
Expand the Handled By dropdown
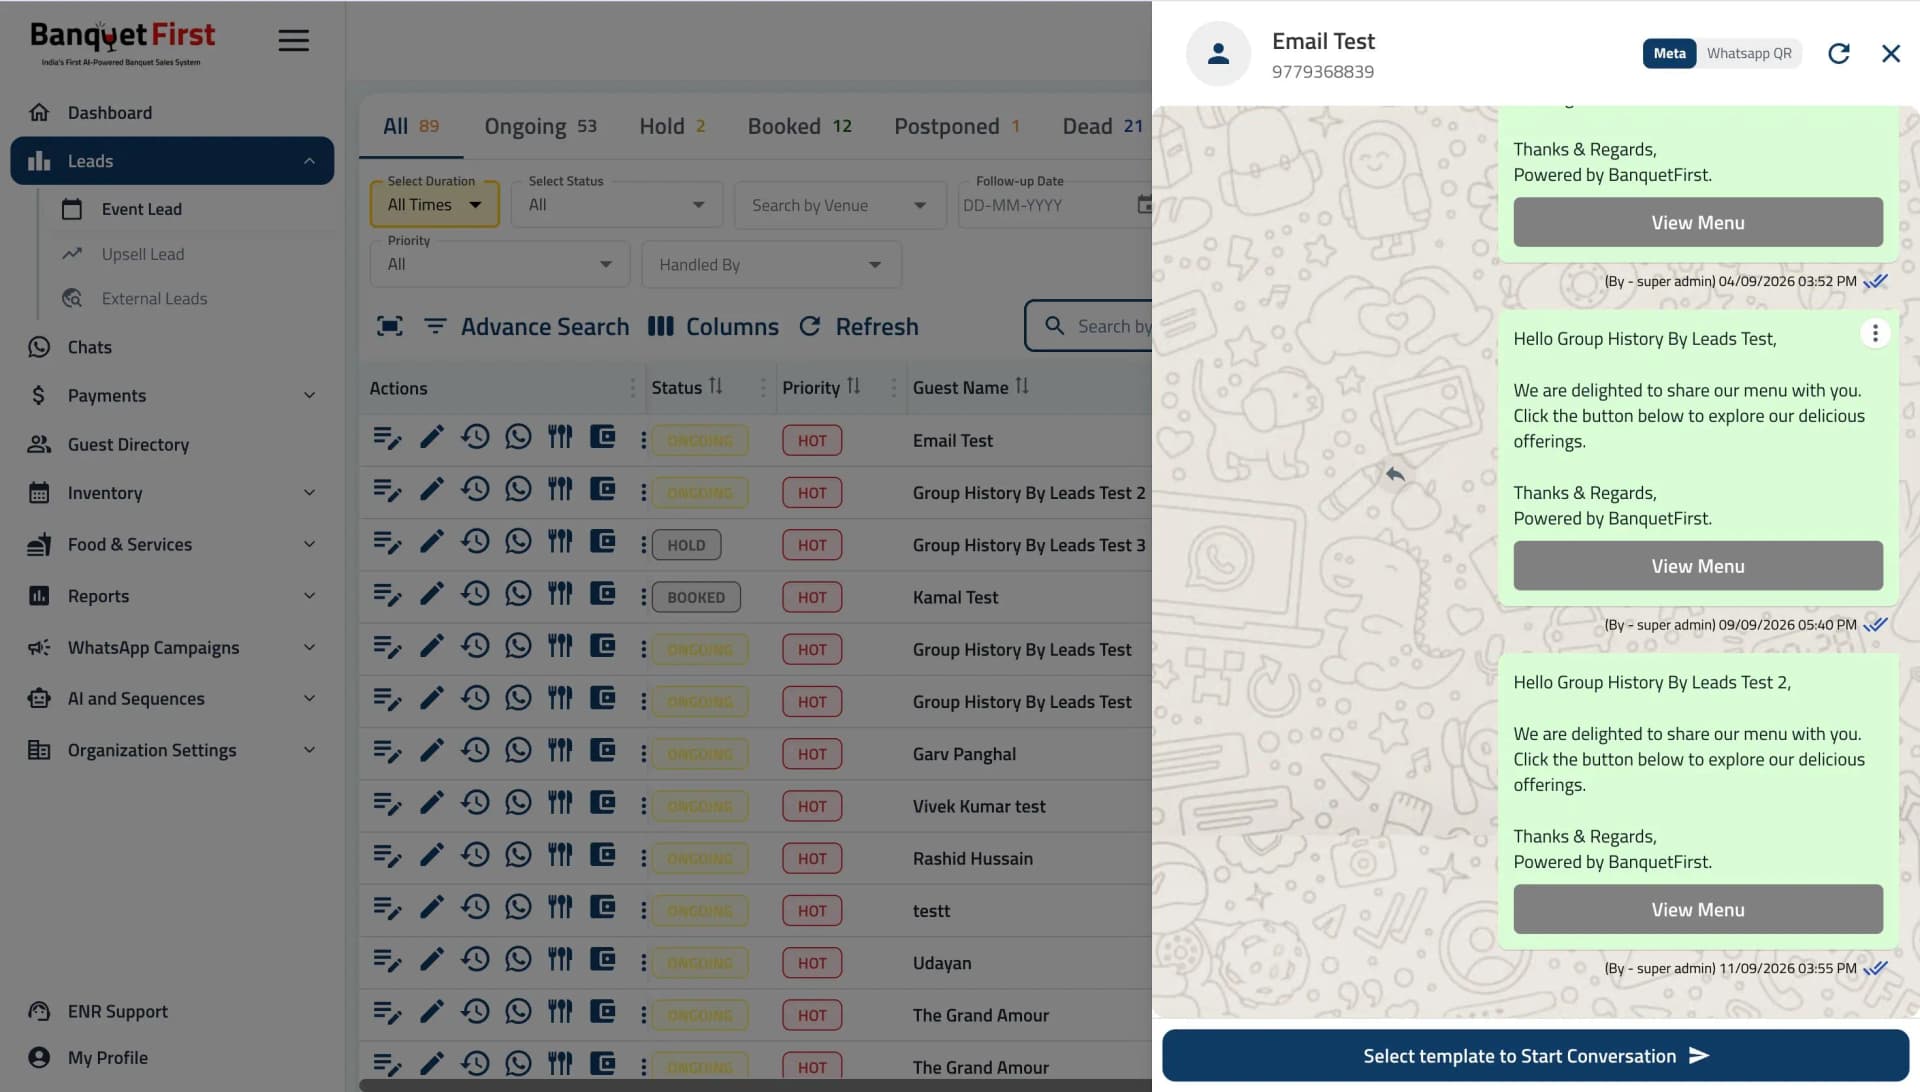(x=771, y=265)
